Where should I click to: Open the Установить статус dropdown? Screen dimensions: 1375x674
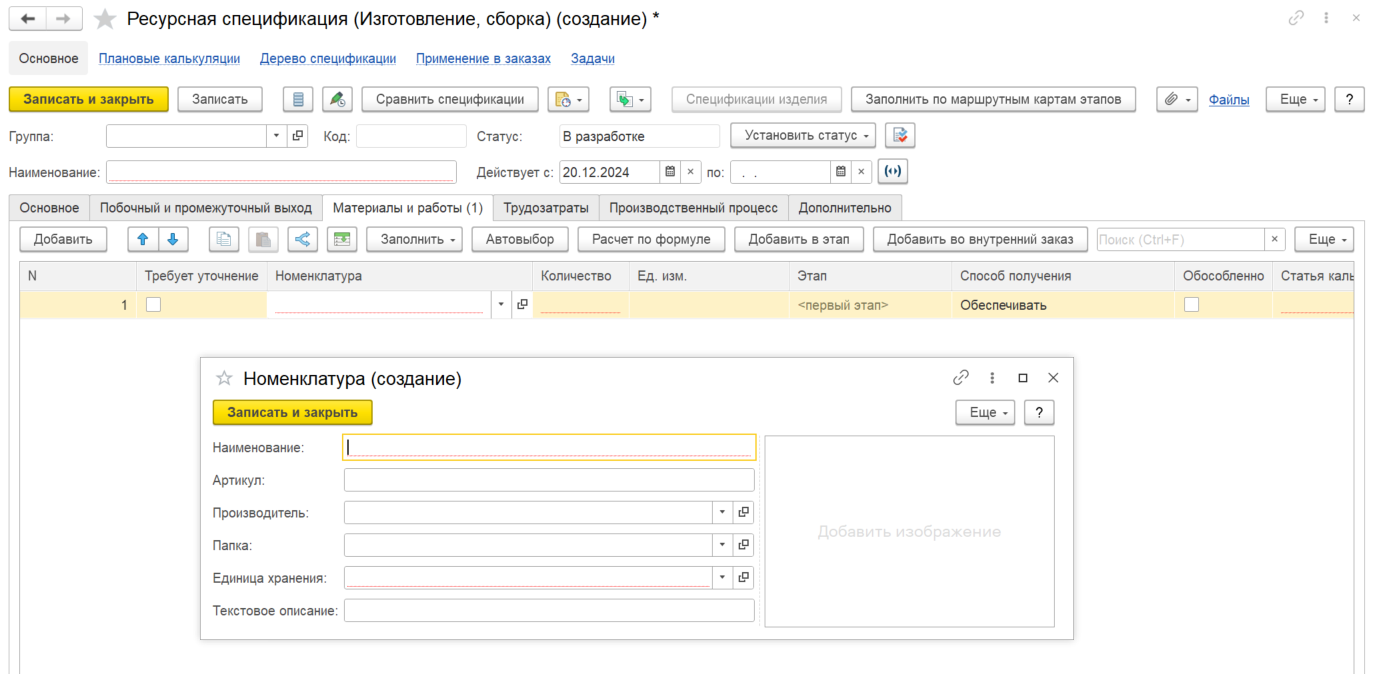tap(803, 135)
